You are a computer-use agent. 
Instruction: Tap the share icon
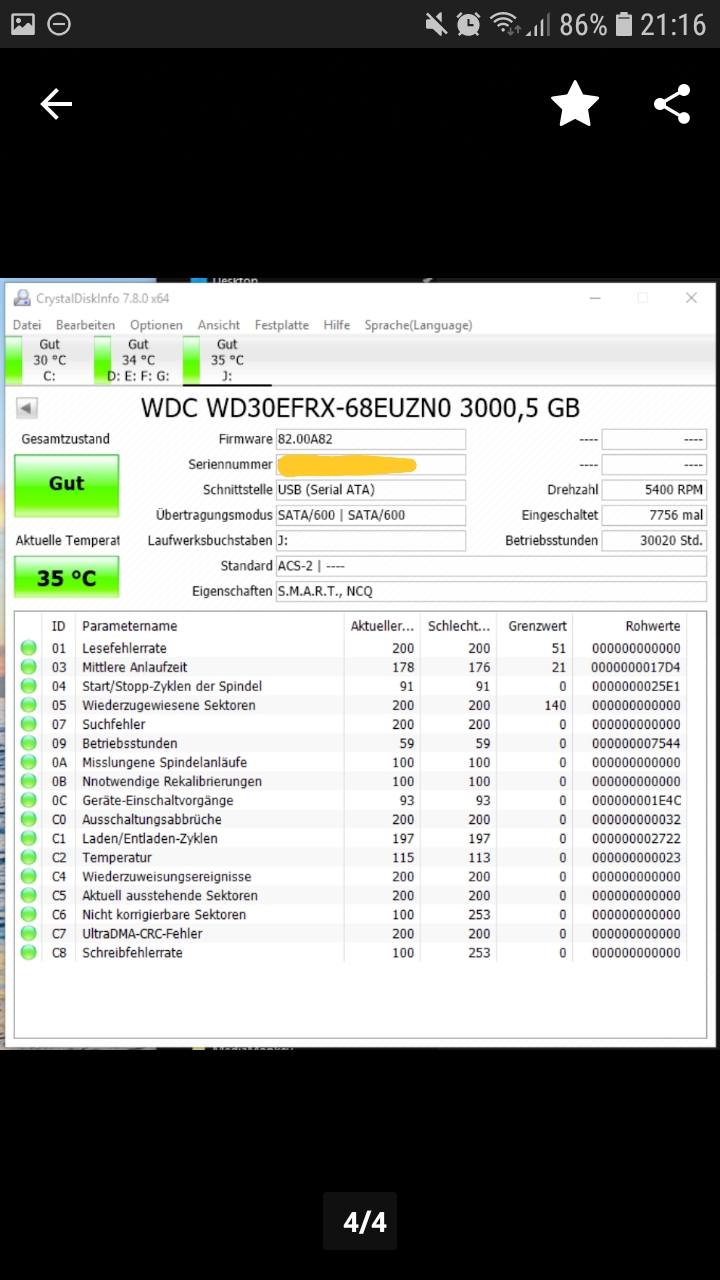point(672,104)
